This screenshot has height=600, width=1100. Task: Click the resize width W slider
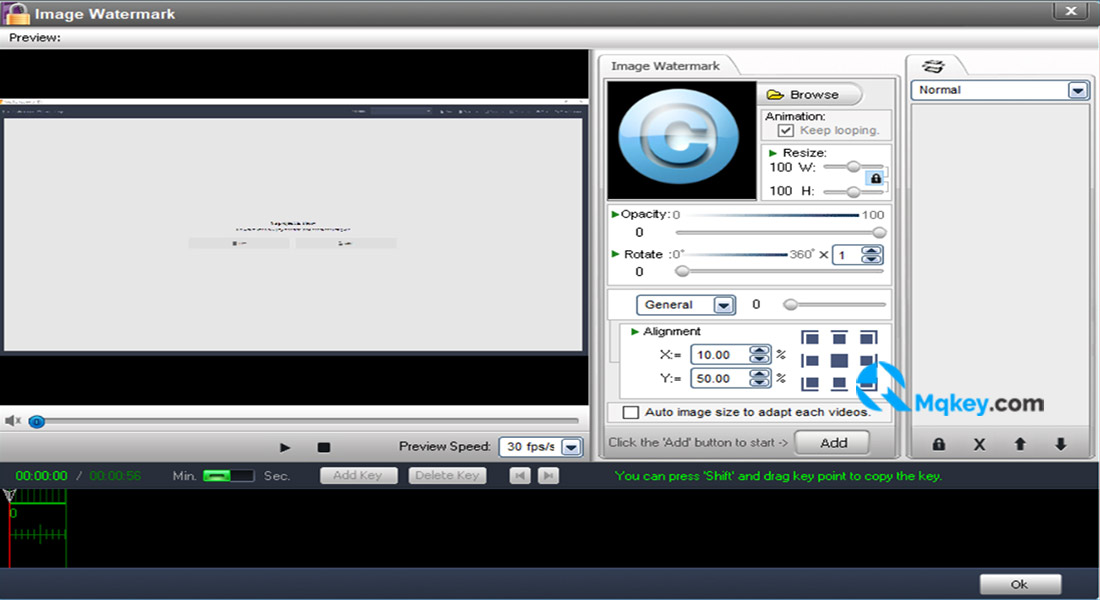[x=854, y=167]
